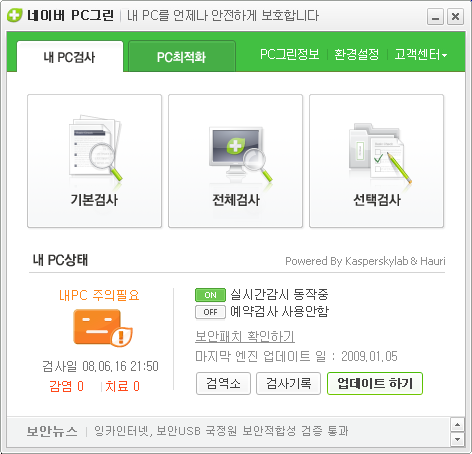This screenshot has height=454, width=472.
Task: Click the 검사일 08.06.16 21:50 text
Action: pos(100,366)
